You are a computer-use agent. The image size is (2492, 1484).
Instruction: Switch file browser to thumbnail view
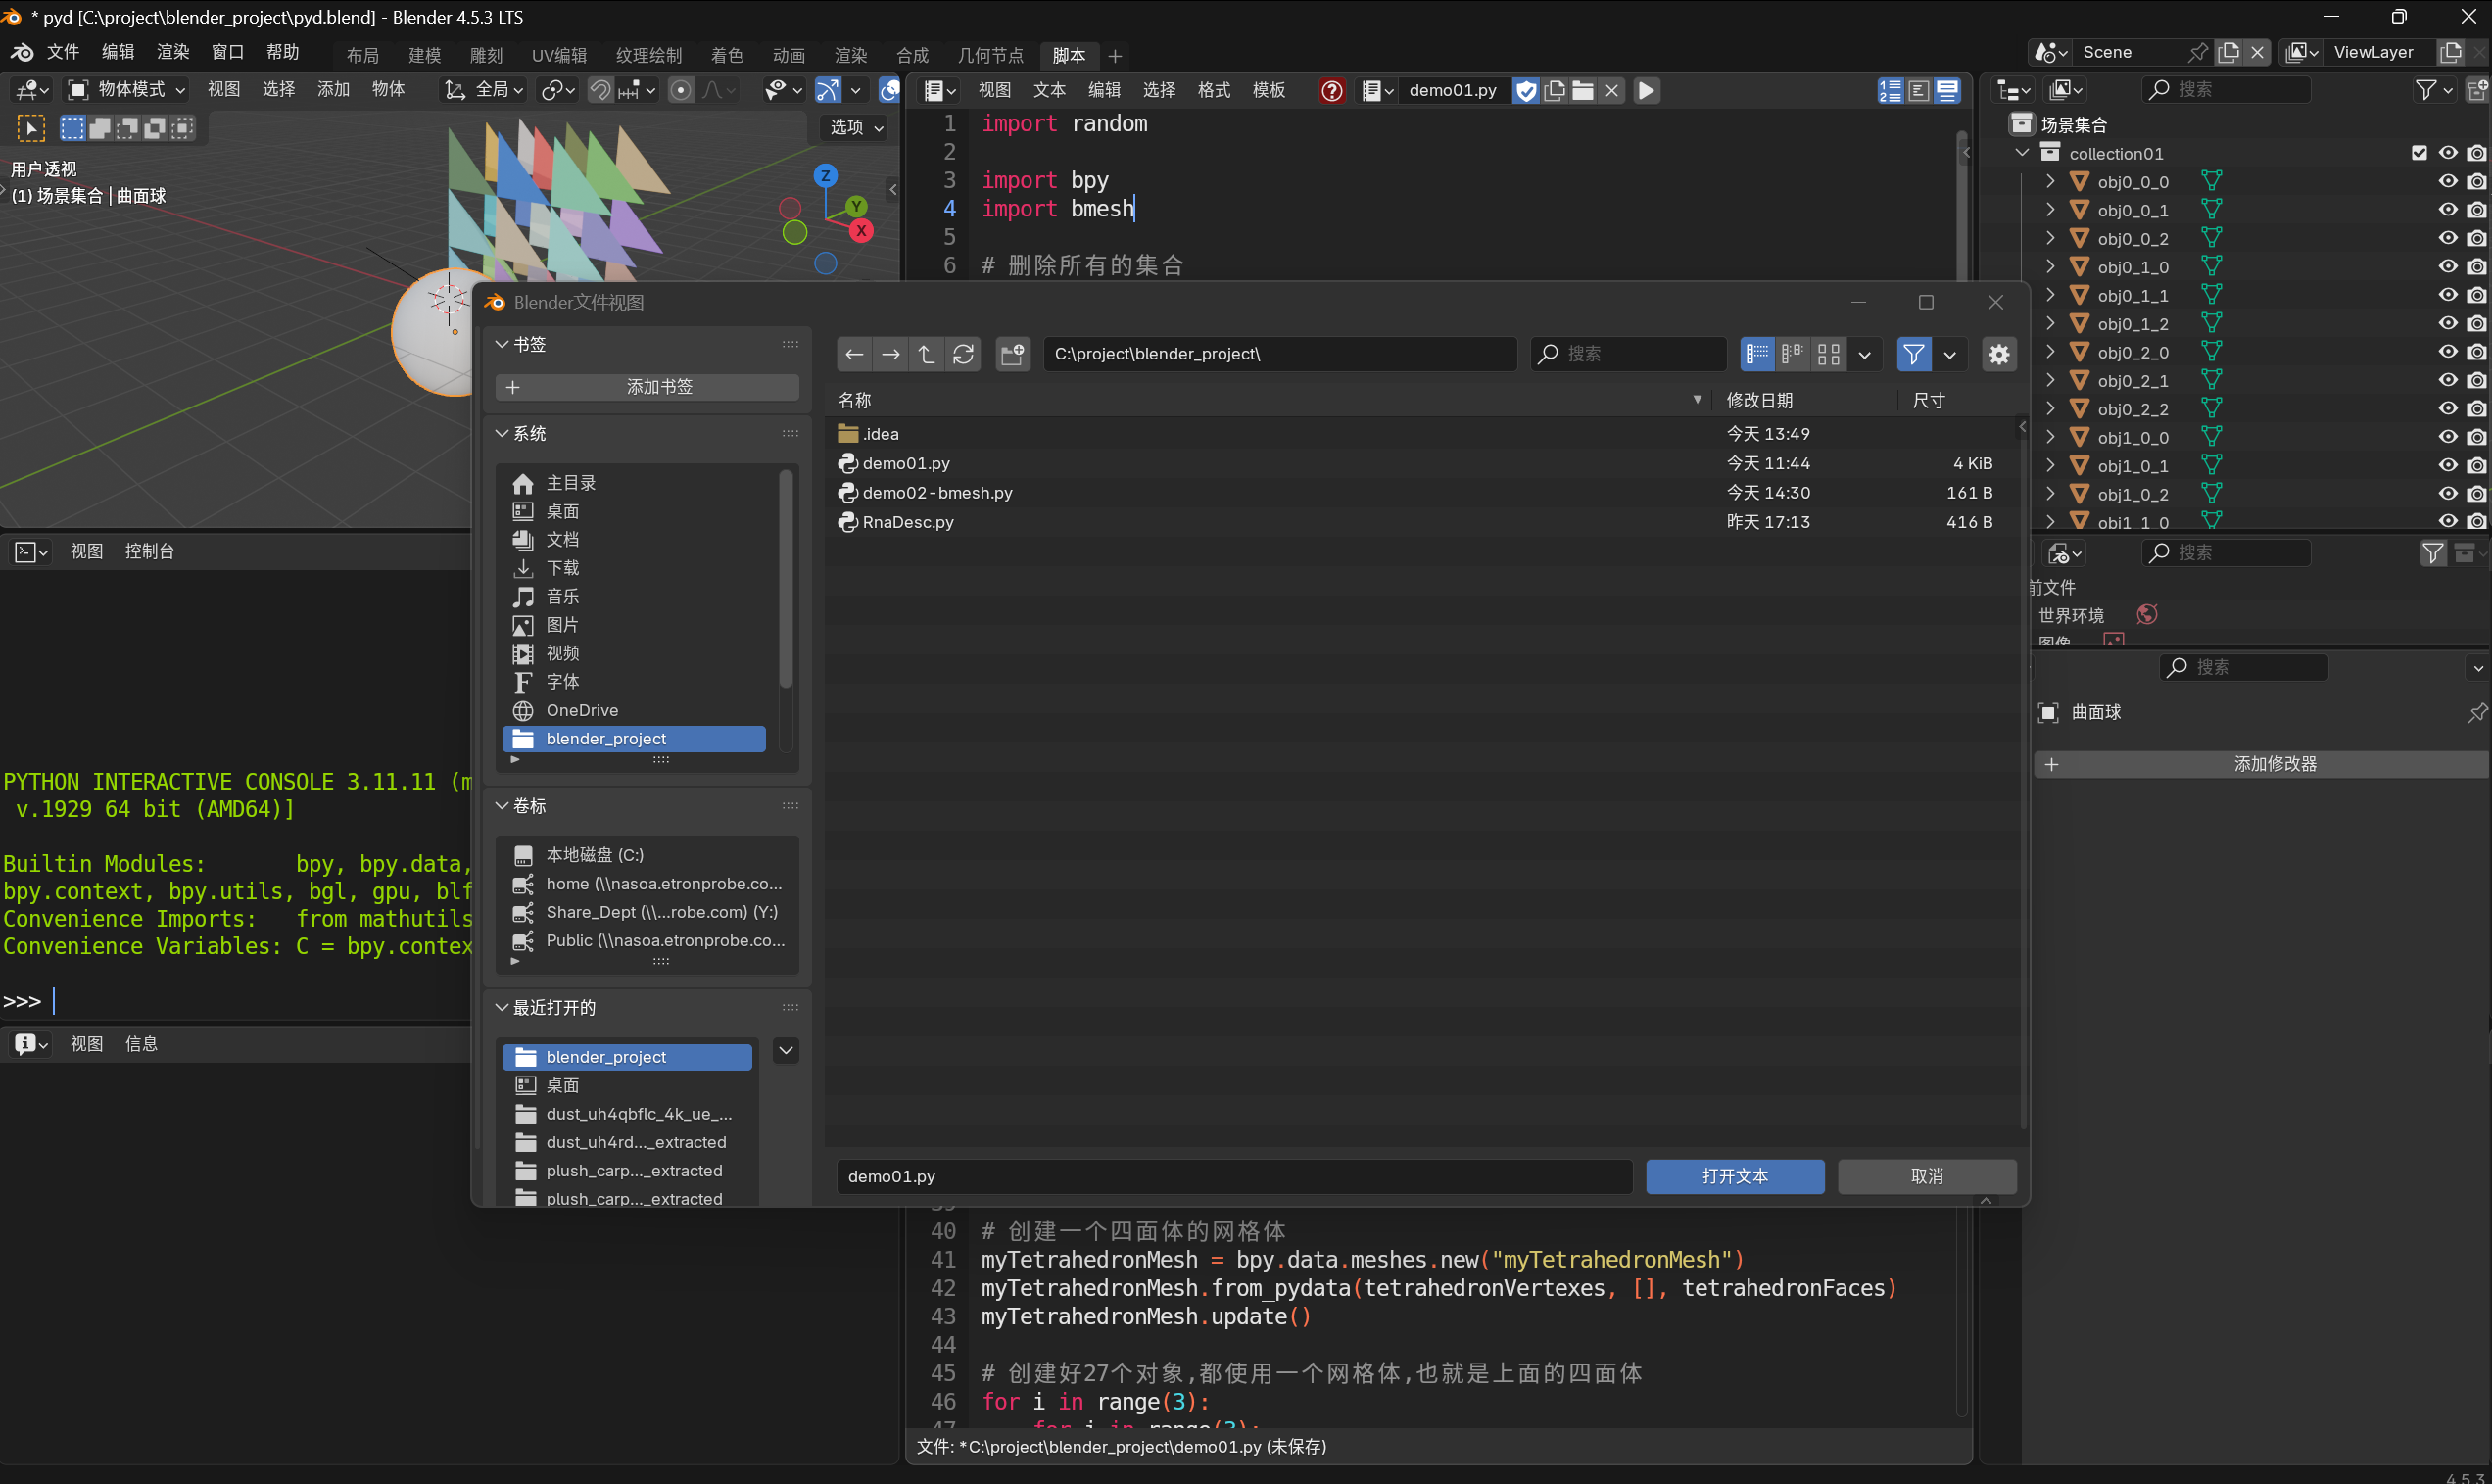tap(1828, 354)
